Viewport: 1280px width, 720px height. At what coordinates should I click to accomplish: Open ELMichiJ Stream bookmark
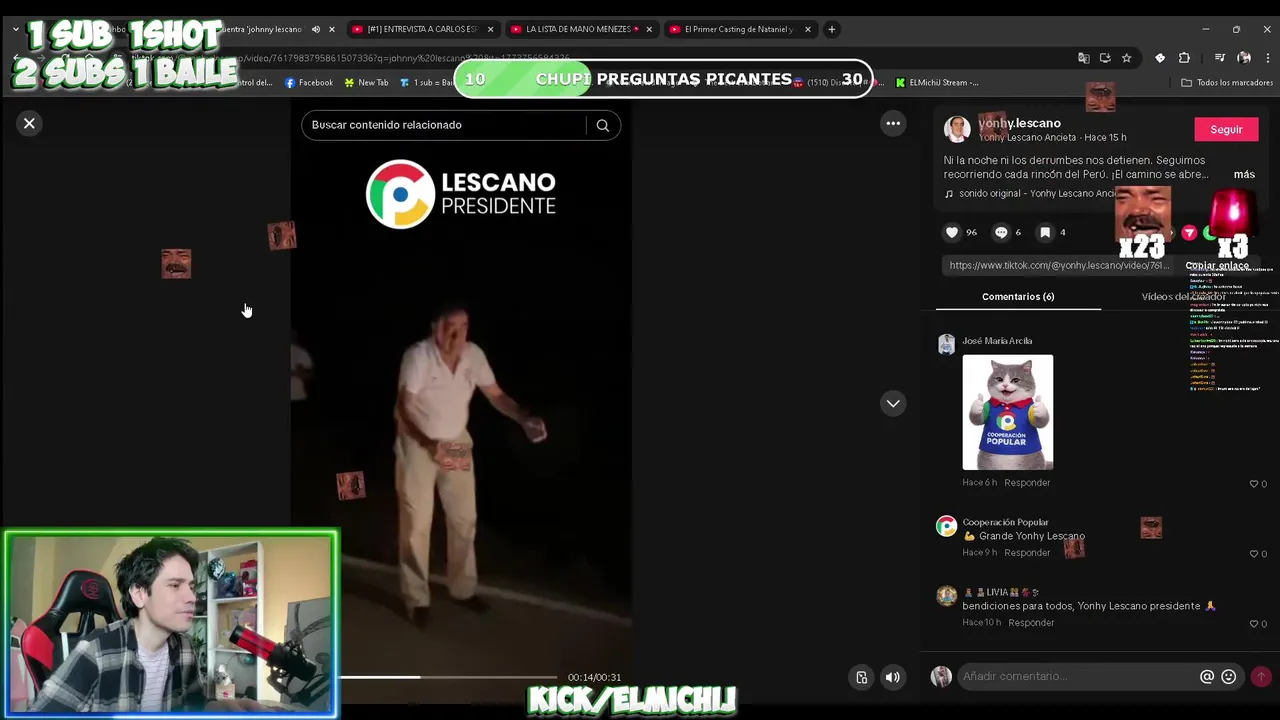tap(937, 82)
